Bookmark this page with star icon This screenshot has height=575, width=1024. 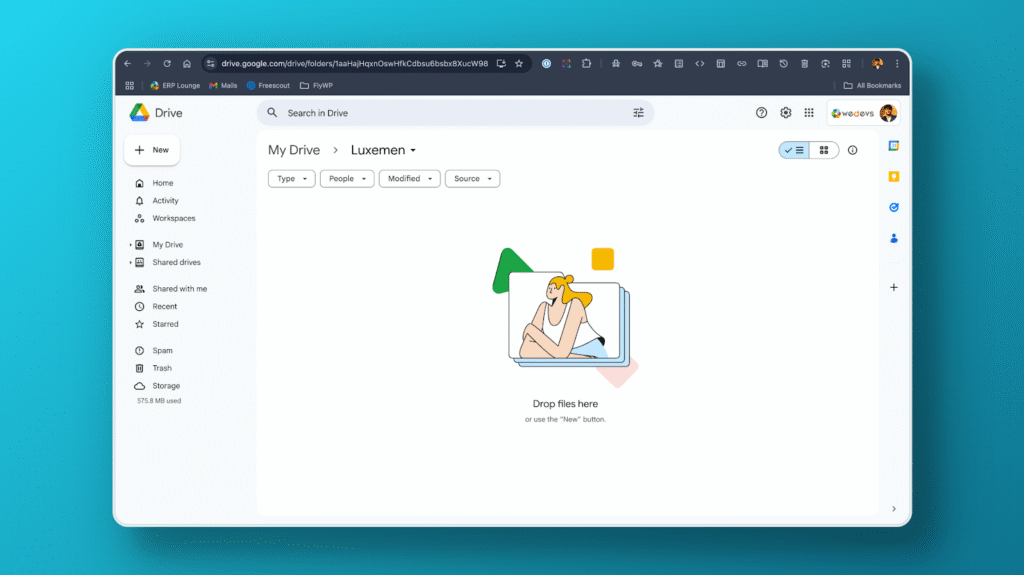[519, 63]
